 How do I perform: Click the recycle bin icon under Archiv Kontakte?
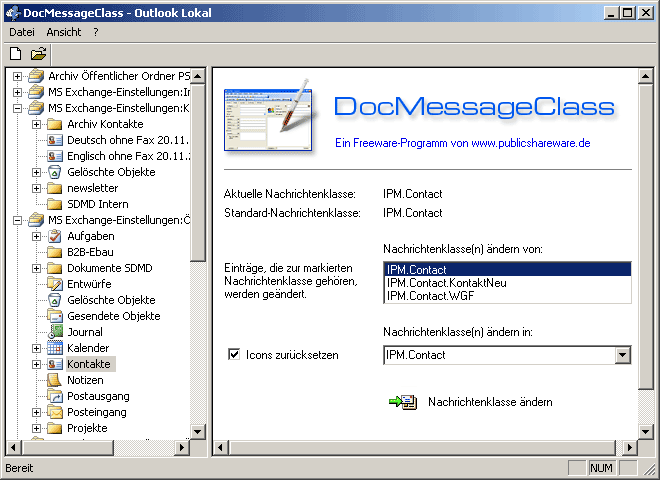coord(55,172)
